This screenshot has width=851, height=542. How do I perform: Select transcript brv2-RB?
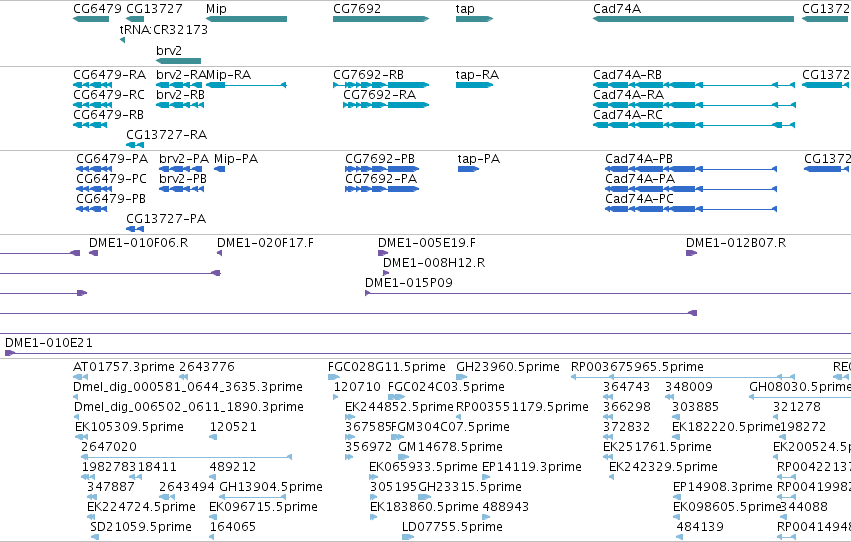[x=180, y=105]
